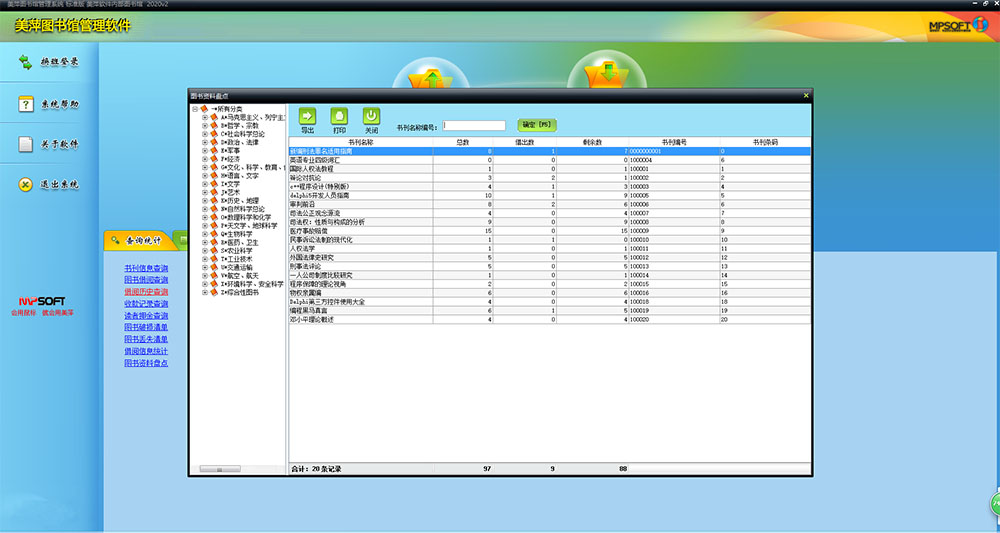
Task: Click the 确定 [F5] confirm button
Action: coord(536,125)
